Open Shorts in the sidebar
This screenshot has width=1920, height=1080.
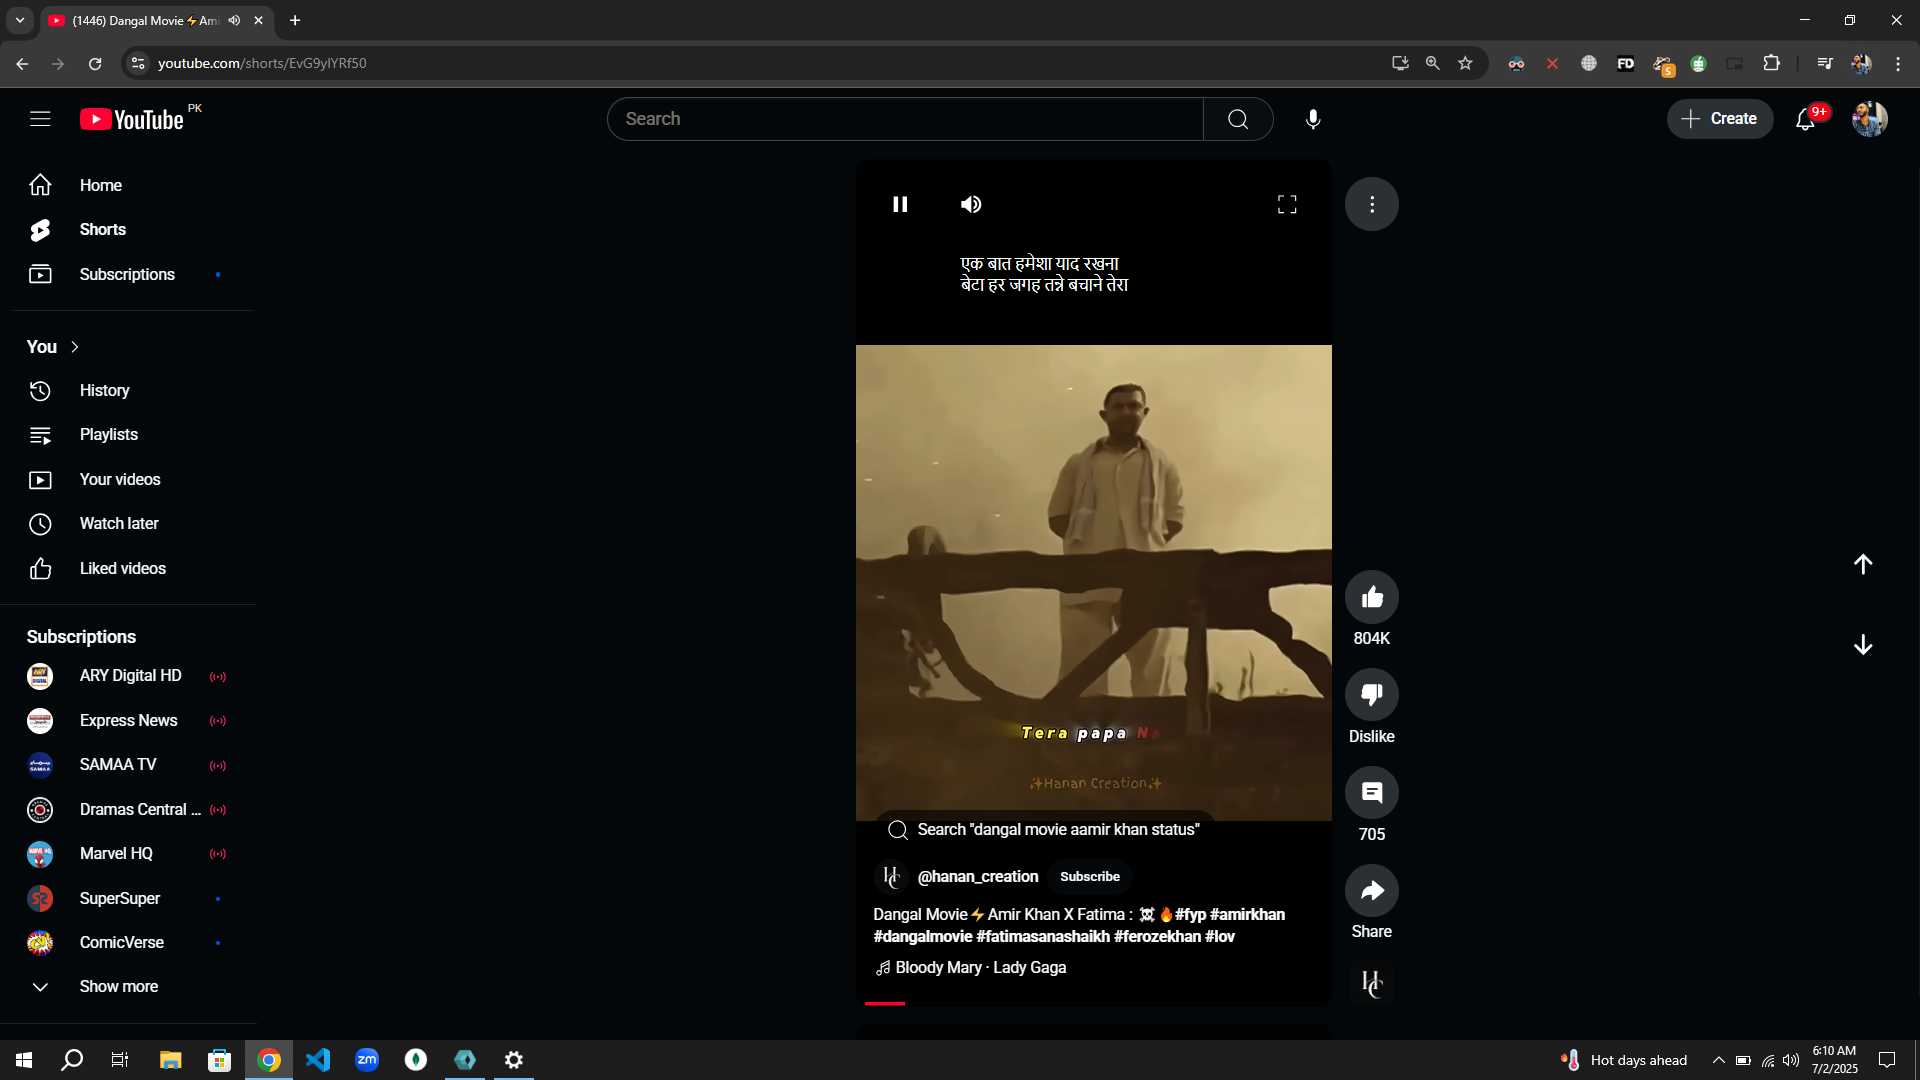click(x=128, y=230)
